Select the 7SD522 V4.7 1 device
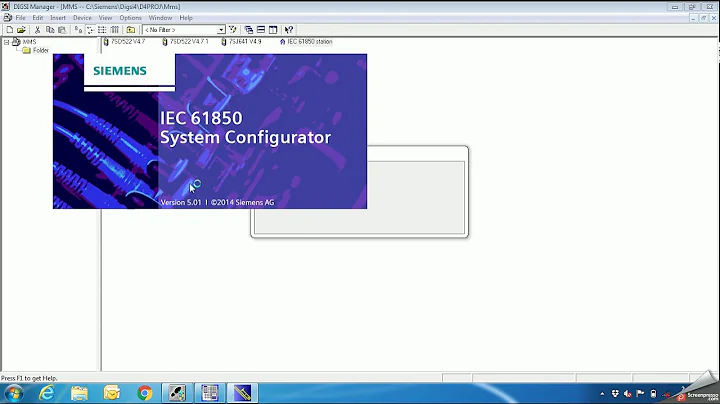This screenshot has height=404, width=720. coord(186,42)
